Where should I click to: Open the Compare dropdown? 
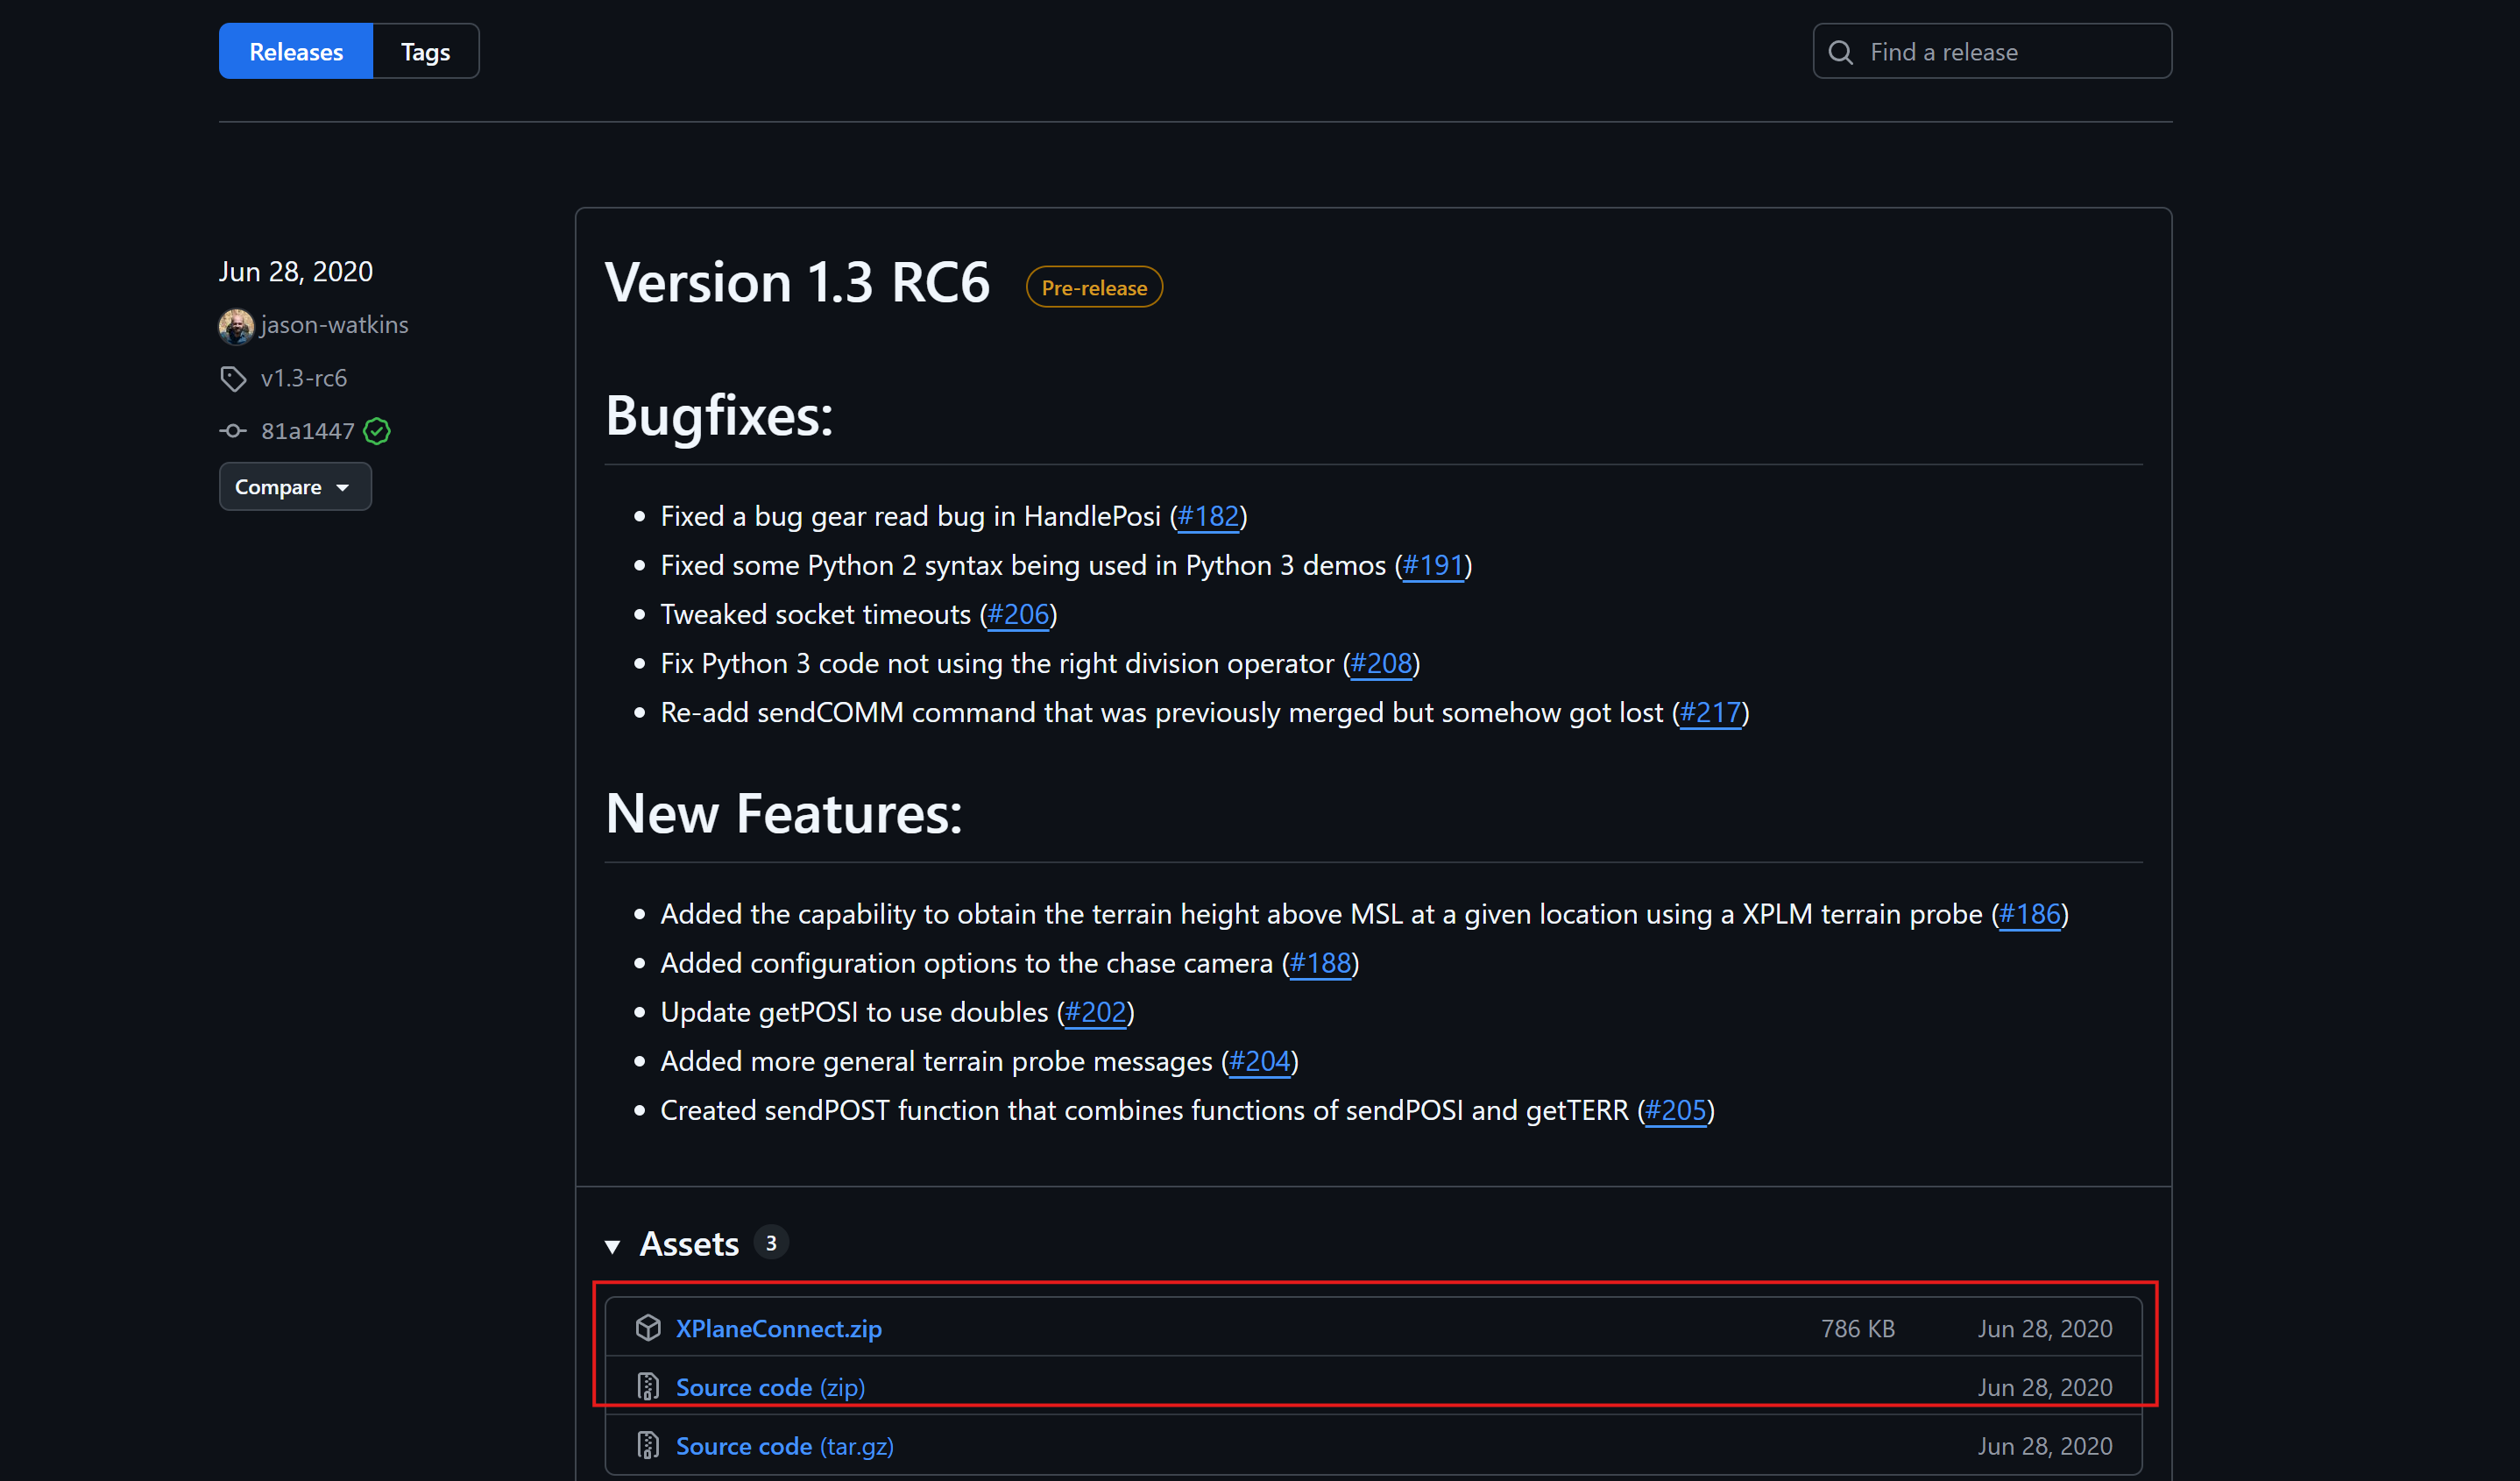(x=294, y=487)
